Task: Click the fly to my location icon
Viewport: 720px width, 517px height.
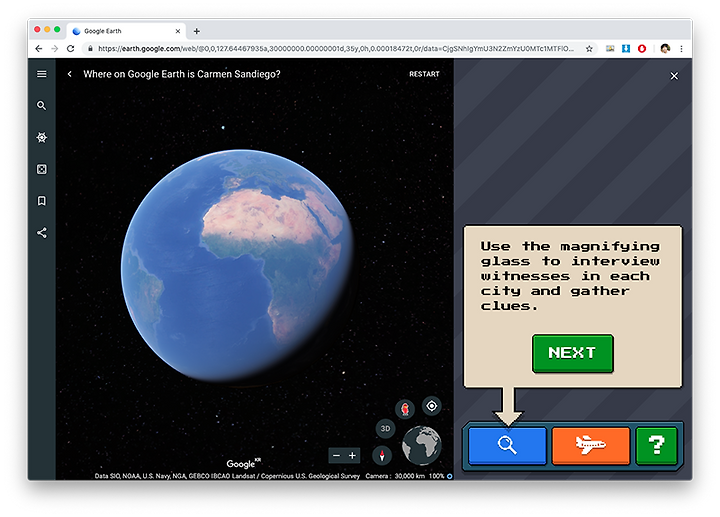Action: pyautogui.click(x=432, y=406)
